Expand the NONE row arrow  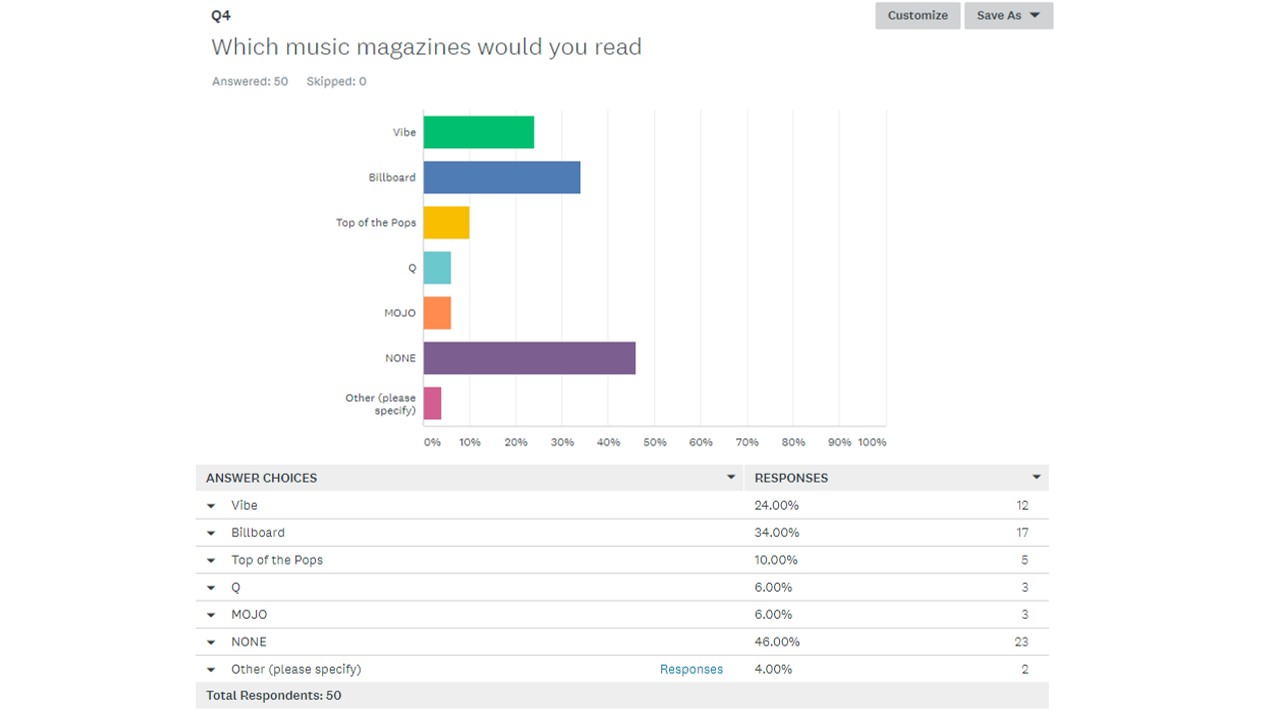click(211, 642)
